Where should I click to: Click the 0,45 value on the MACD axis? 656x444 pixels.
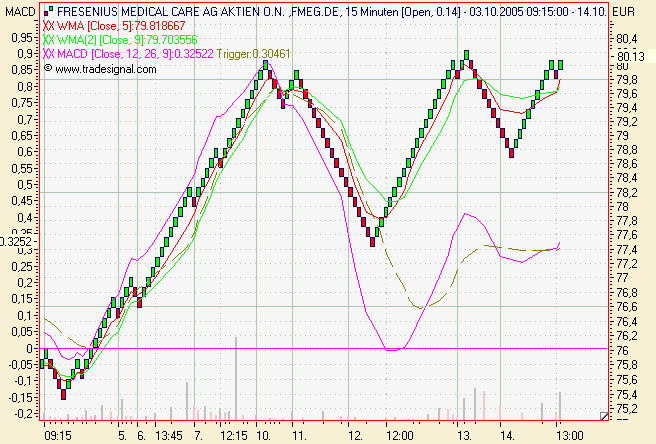[x=24, y=201]
